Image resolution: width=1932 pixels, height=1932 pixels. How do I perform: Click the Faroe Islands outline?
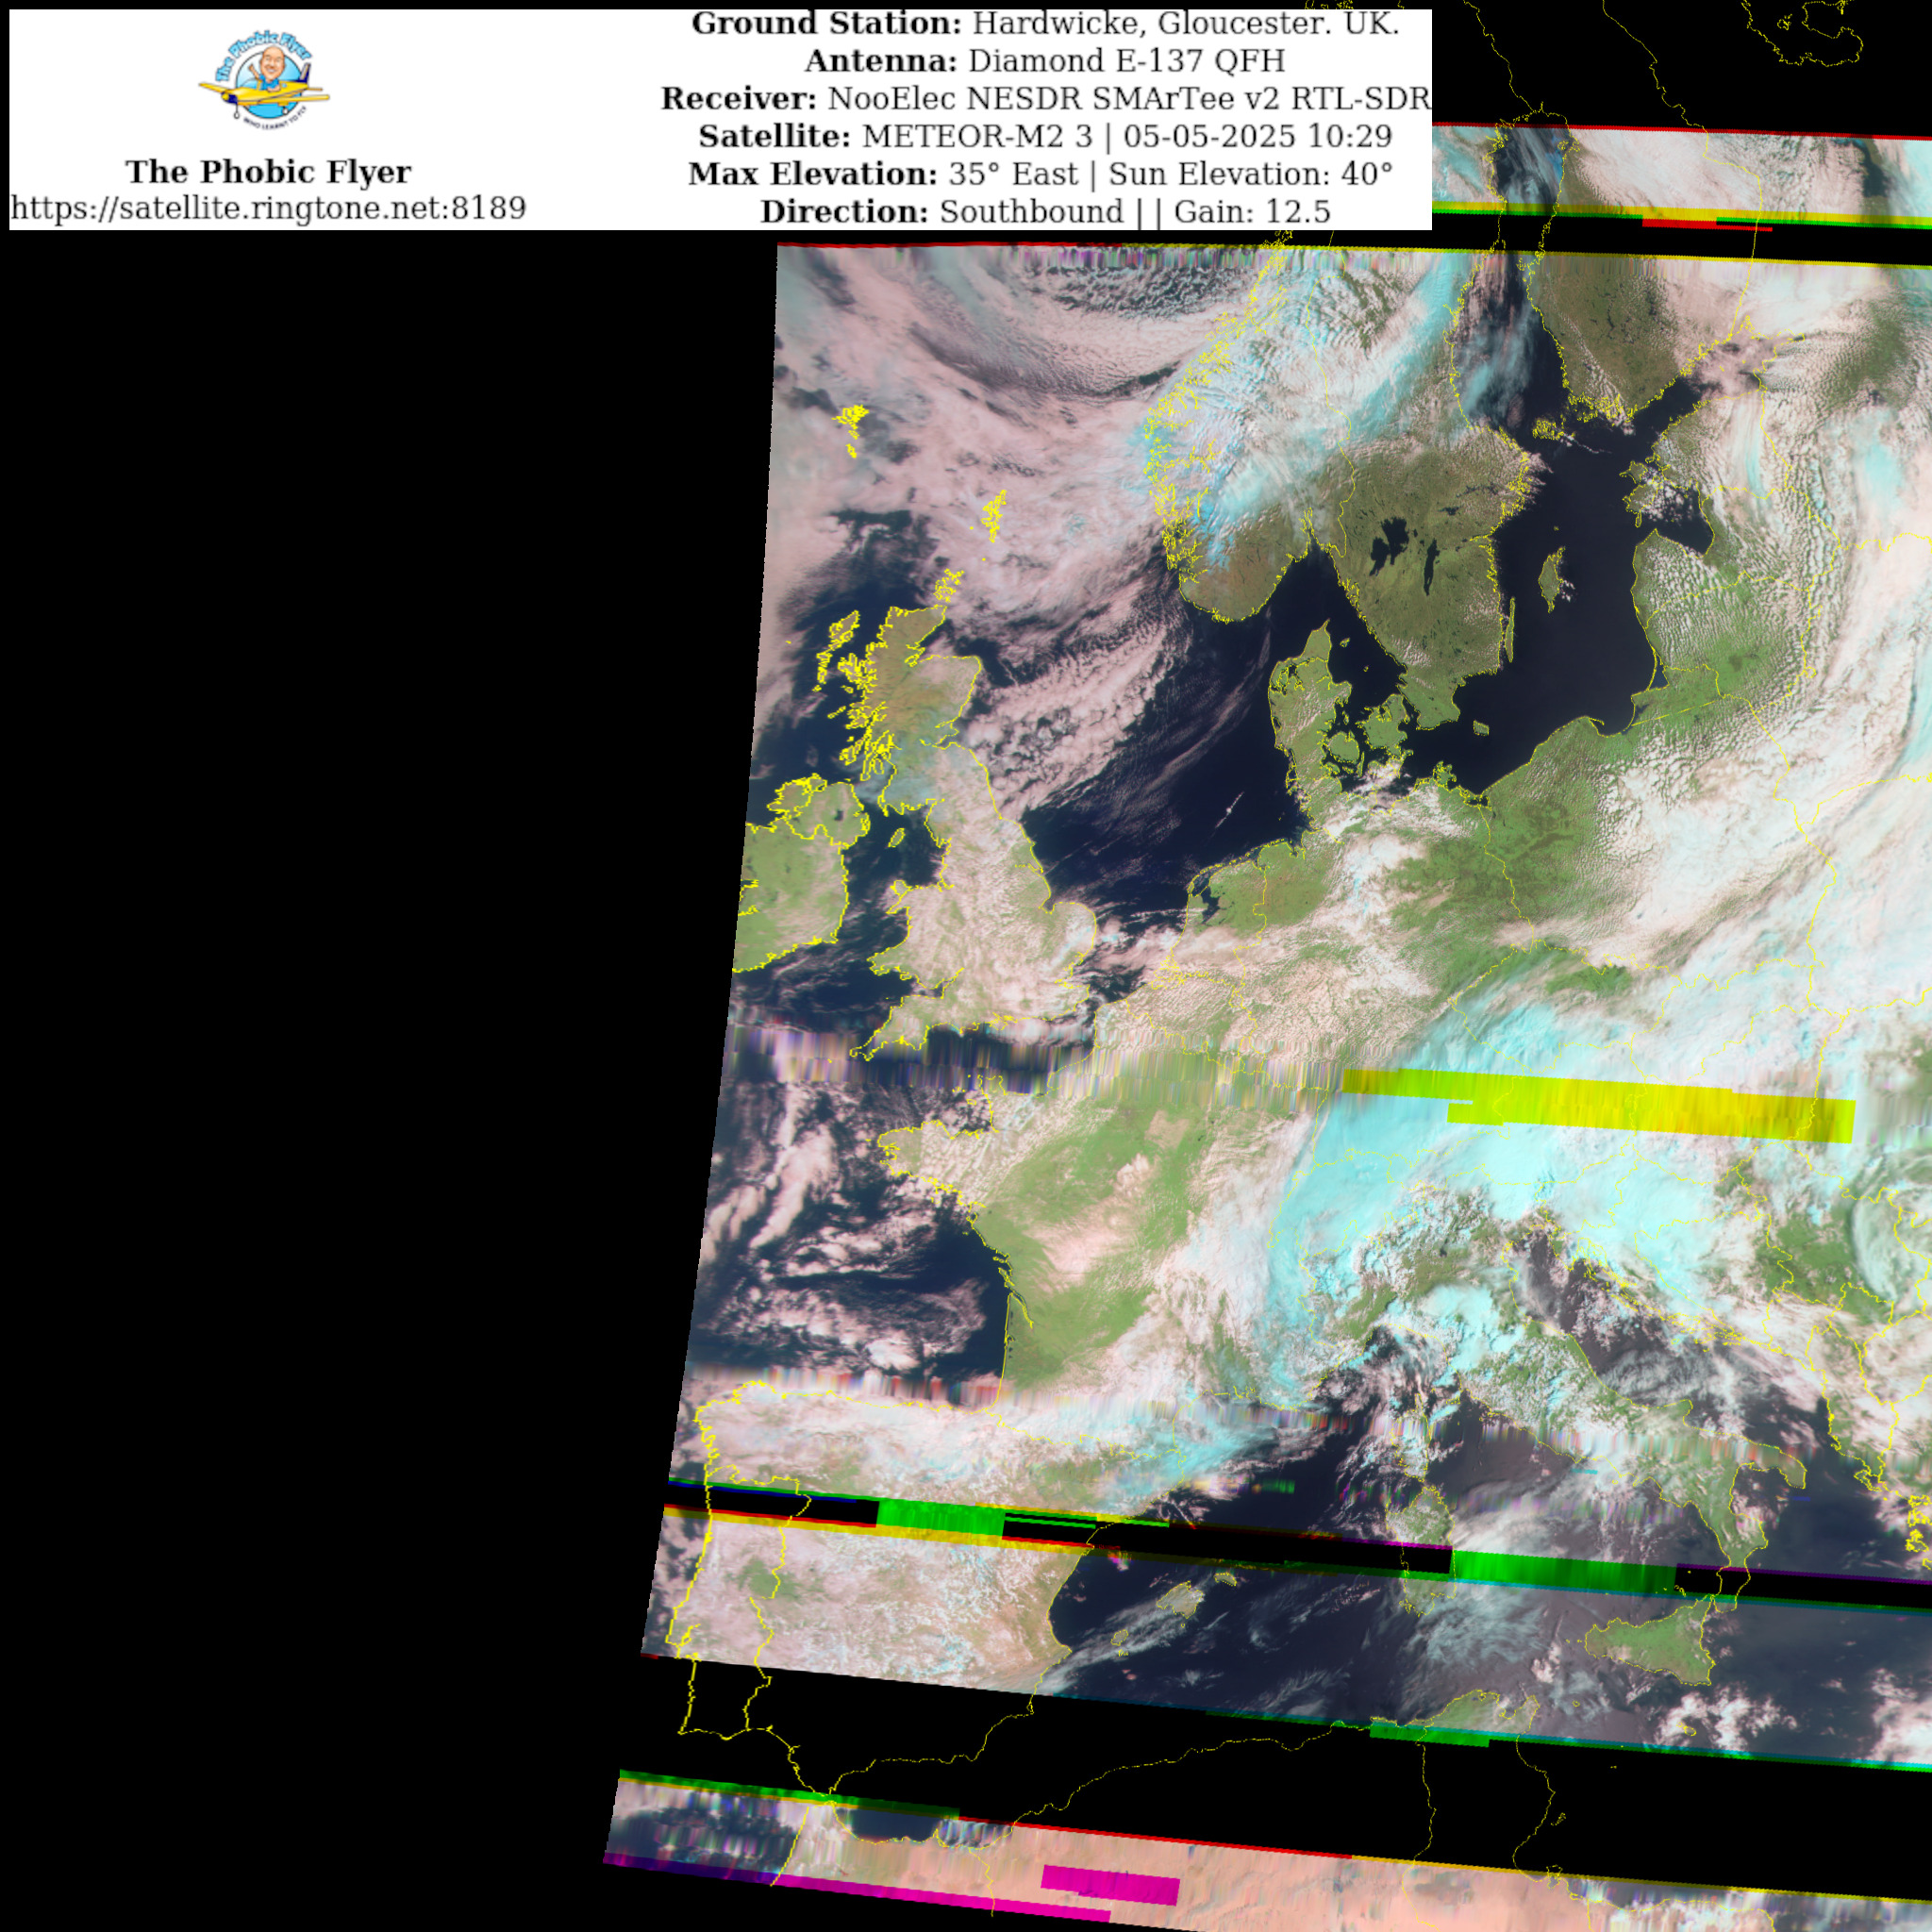tap(853, 420)
